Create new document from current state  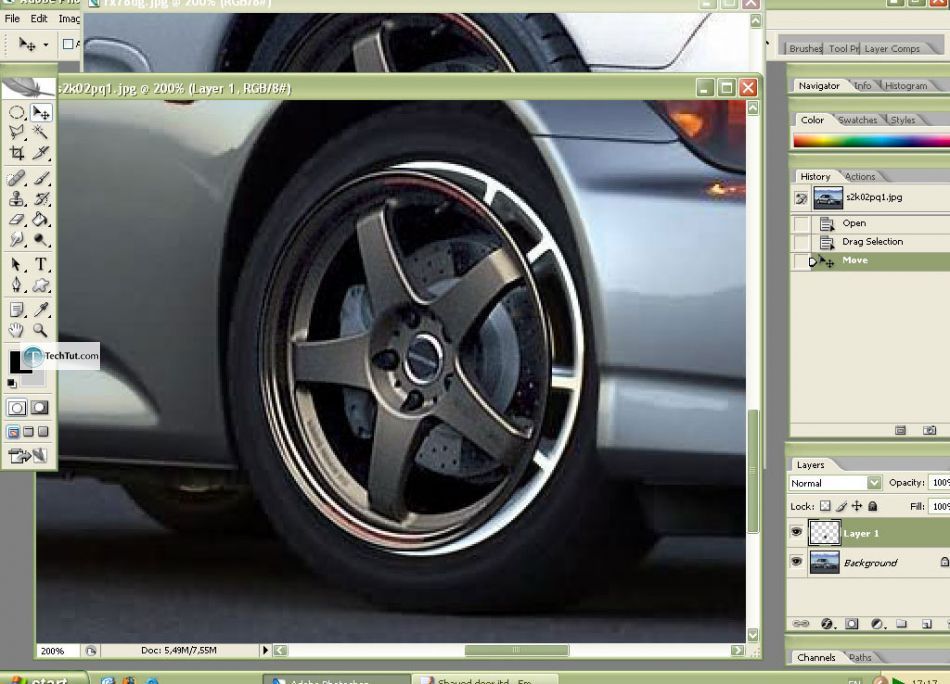pyautogui.click(x=900, y=430)
